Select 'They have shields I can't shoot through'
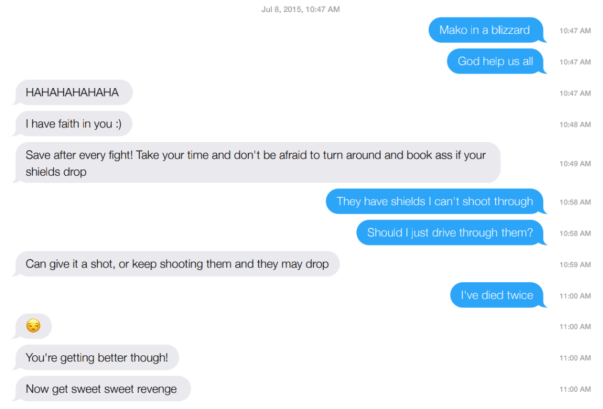The image size is (603, 409). coord(436,201)
